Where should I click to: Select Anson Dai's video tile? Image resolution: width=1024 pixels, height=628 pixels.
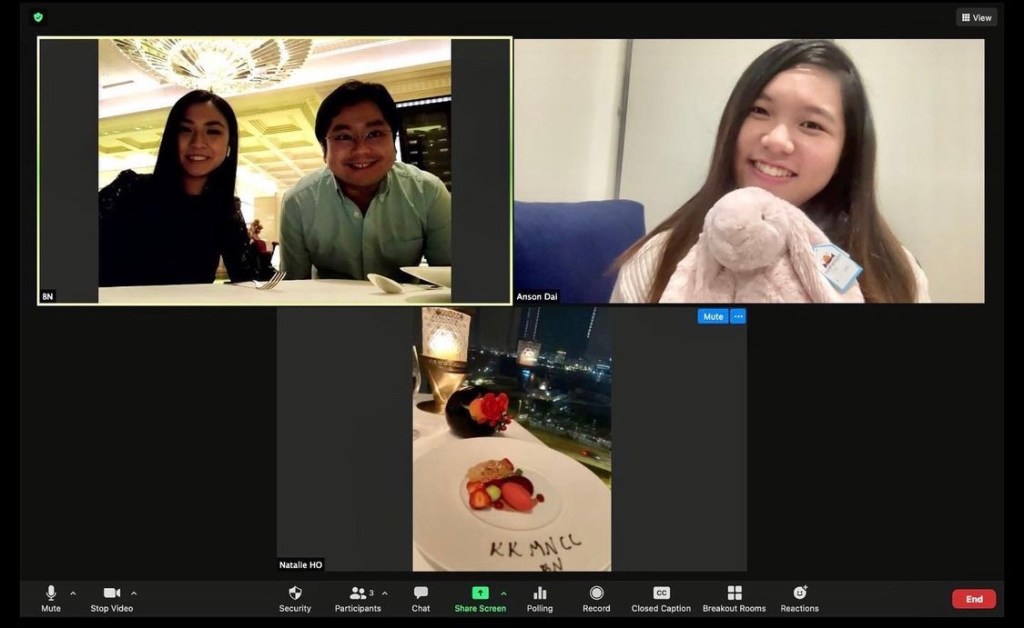click(748, 170)
